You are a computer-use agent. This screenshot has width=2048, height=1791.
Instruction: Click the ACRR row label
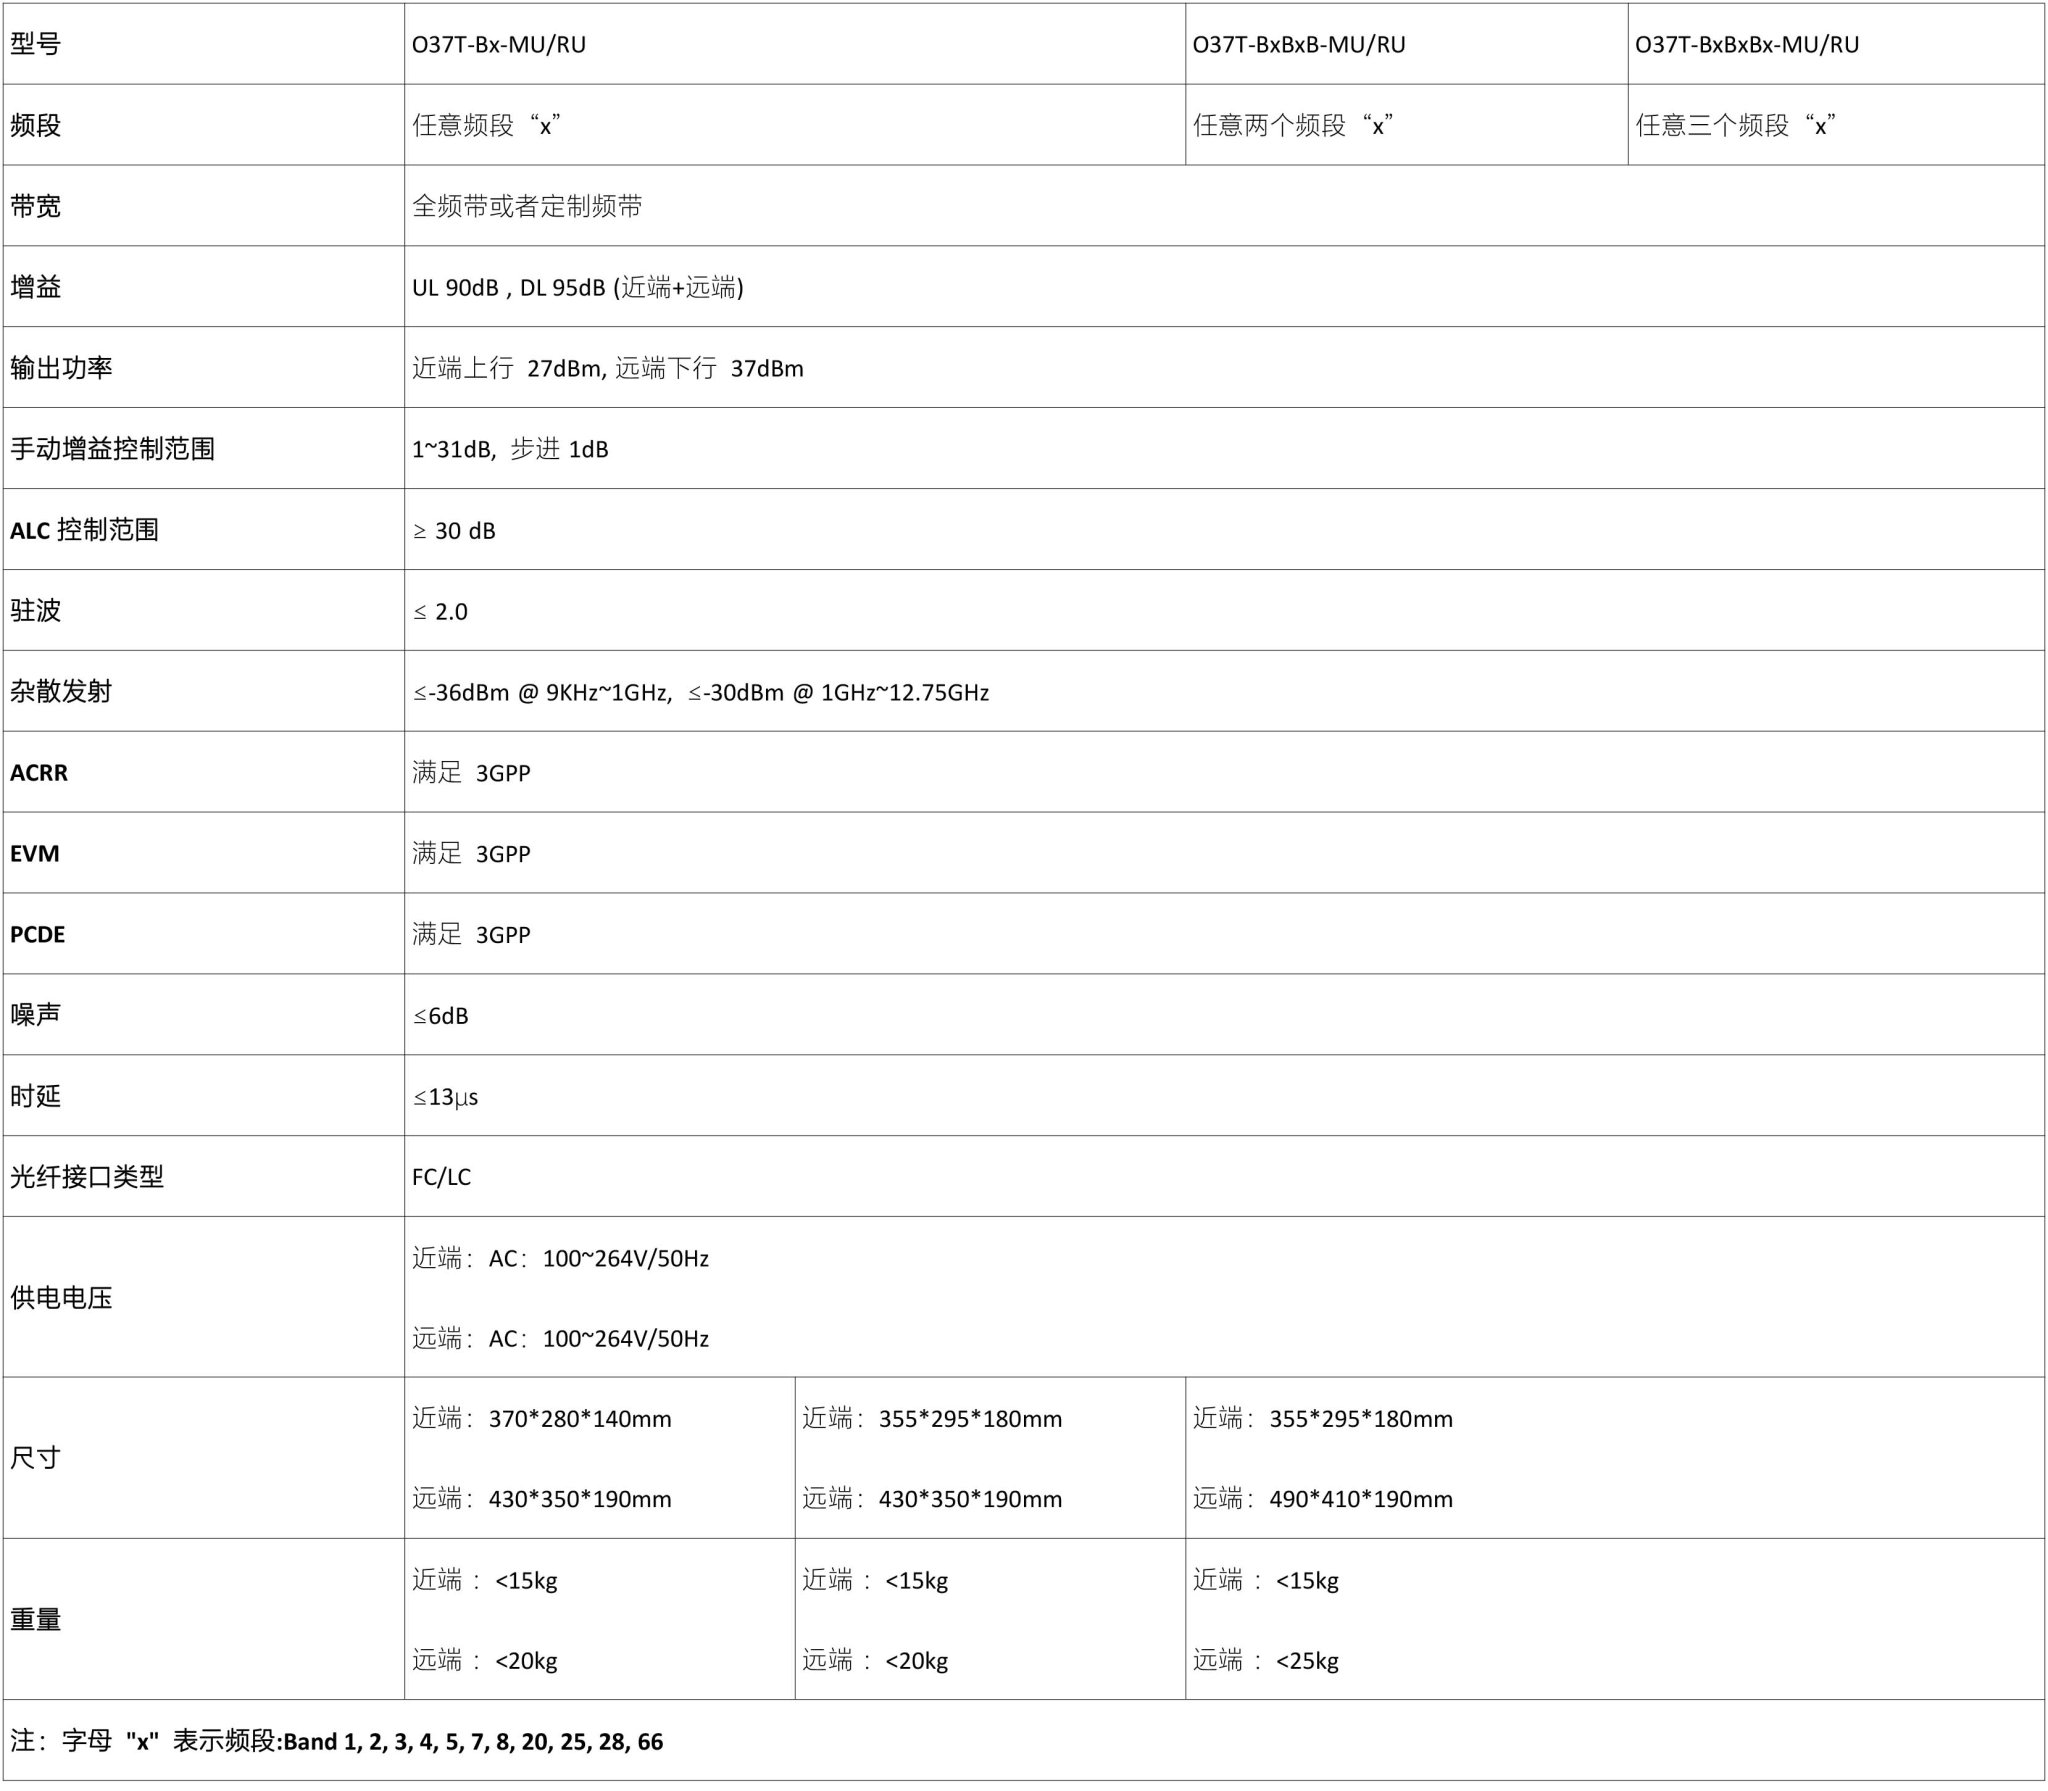pyautogui.click(x=39, y=773)
